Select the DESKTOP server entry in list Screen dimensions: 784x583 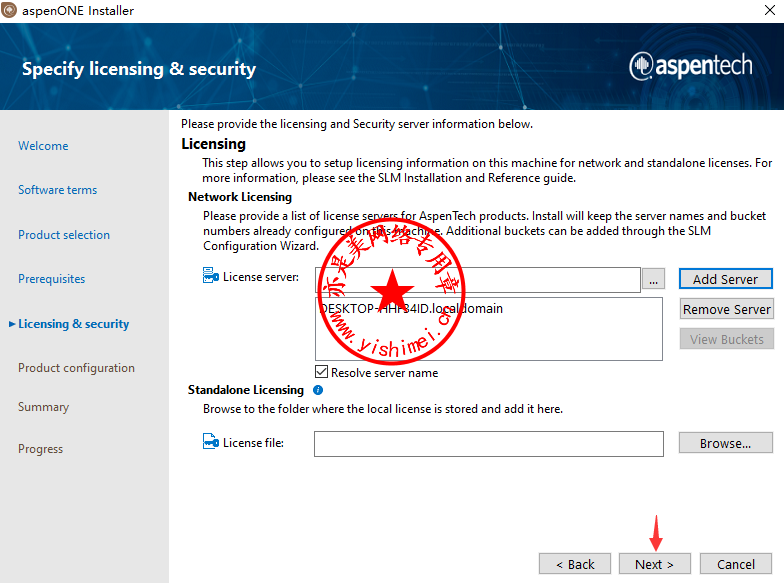[x=411, y=309]
